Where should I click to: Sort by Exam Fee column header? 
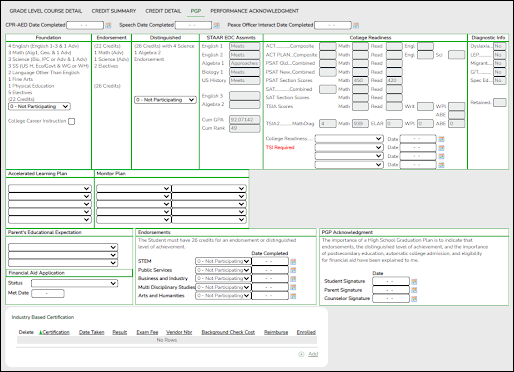point(147,332)
